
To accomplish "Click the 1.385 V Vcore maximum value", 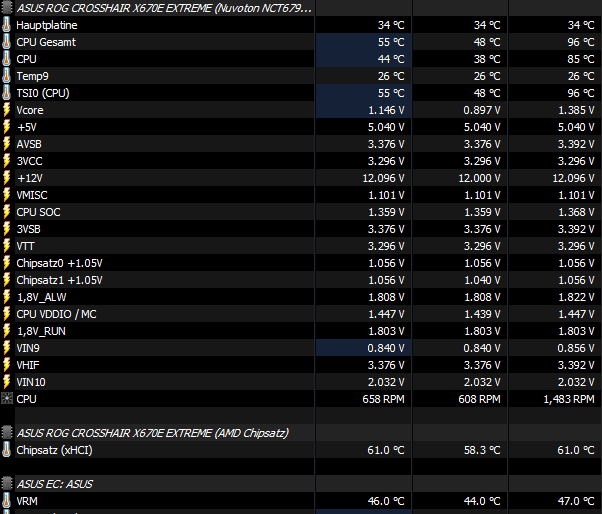I will (x=576, y=110).
